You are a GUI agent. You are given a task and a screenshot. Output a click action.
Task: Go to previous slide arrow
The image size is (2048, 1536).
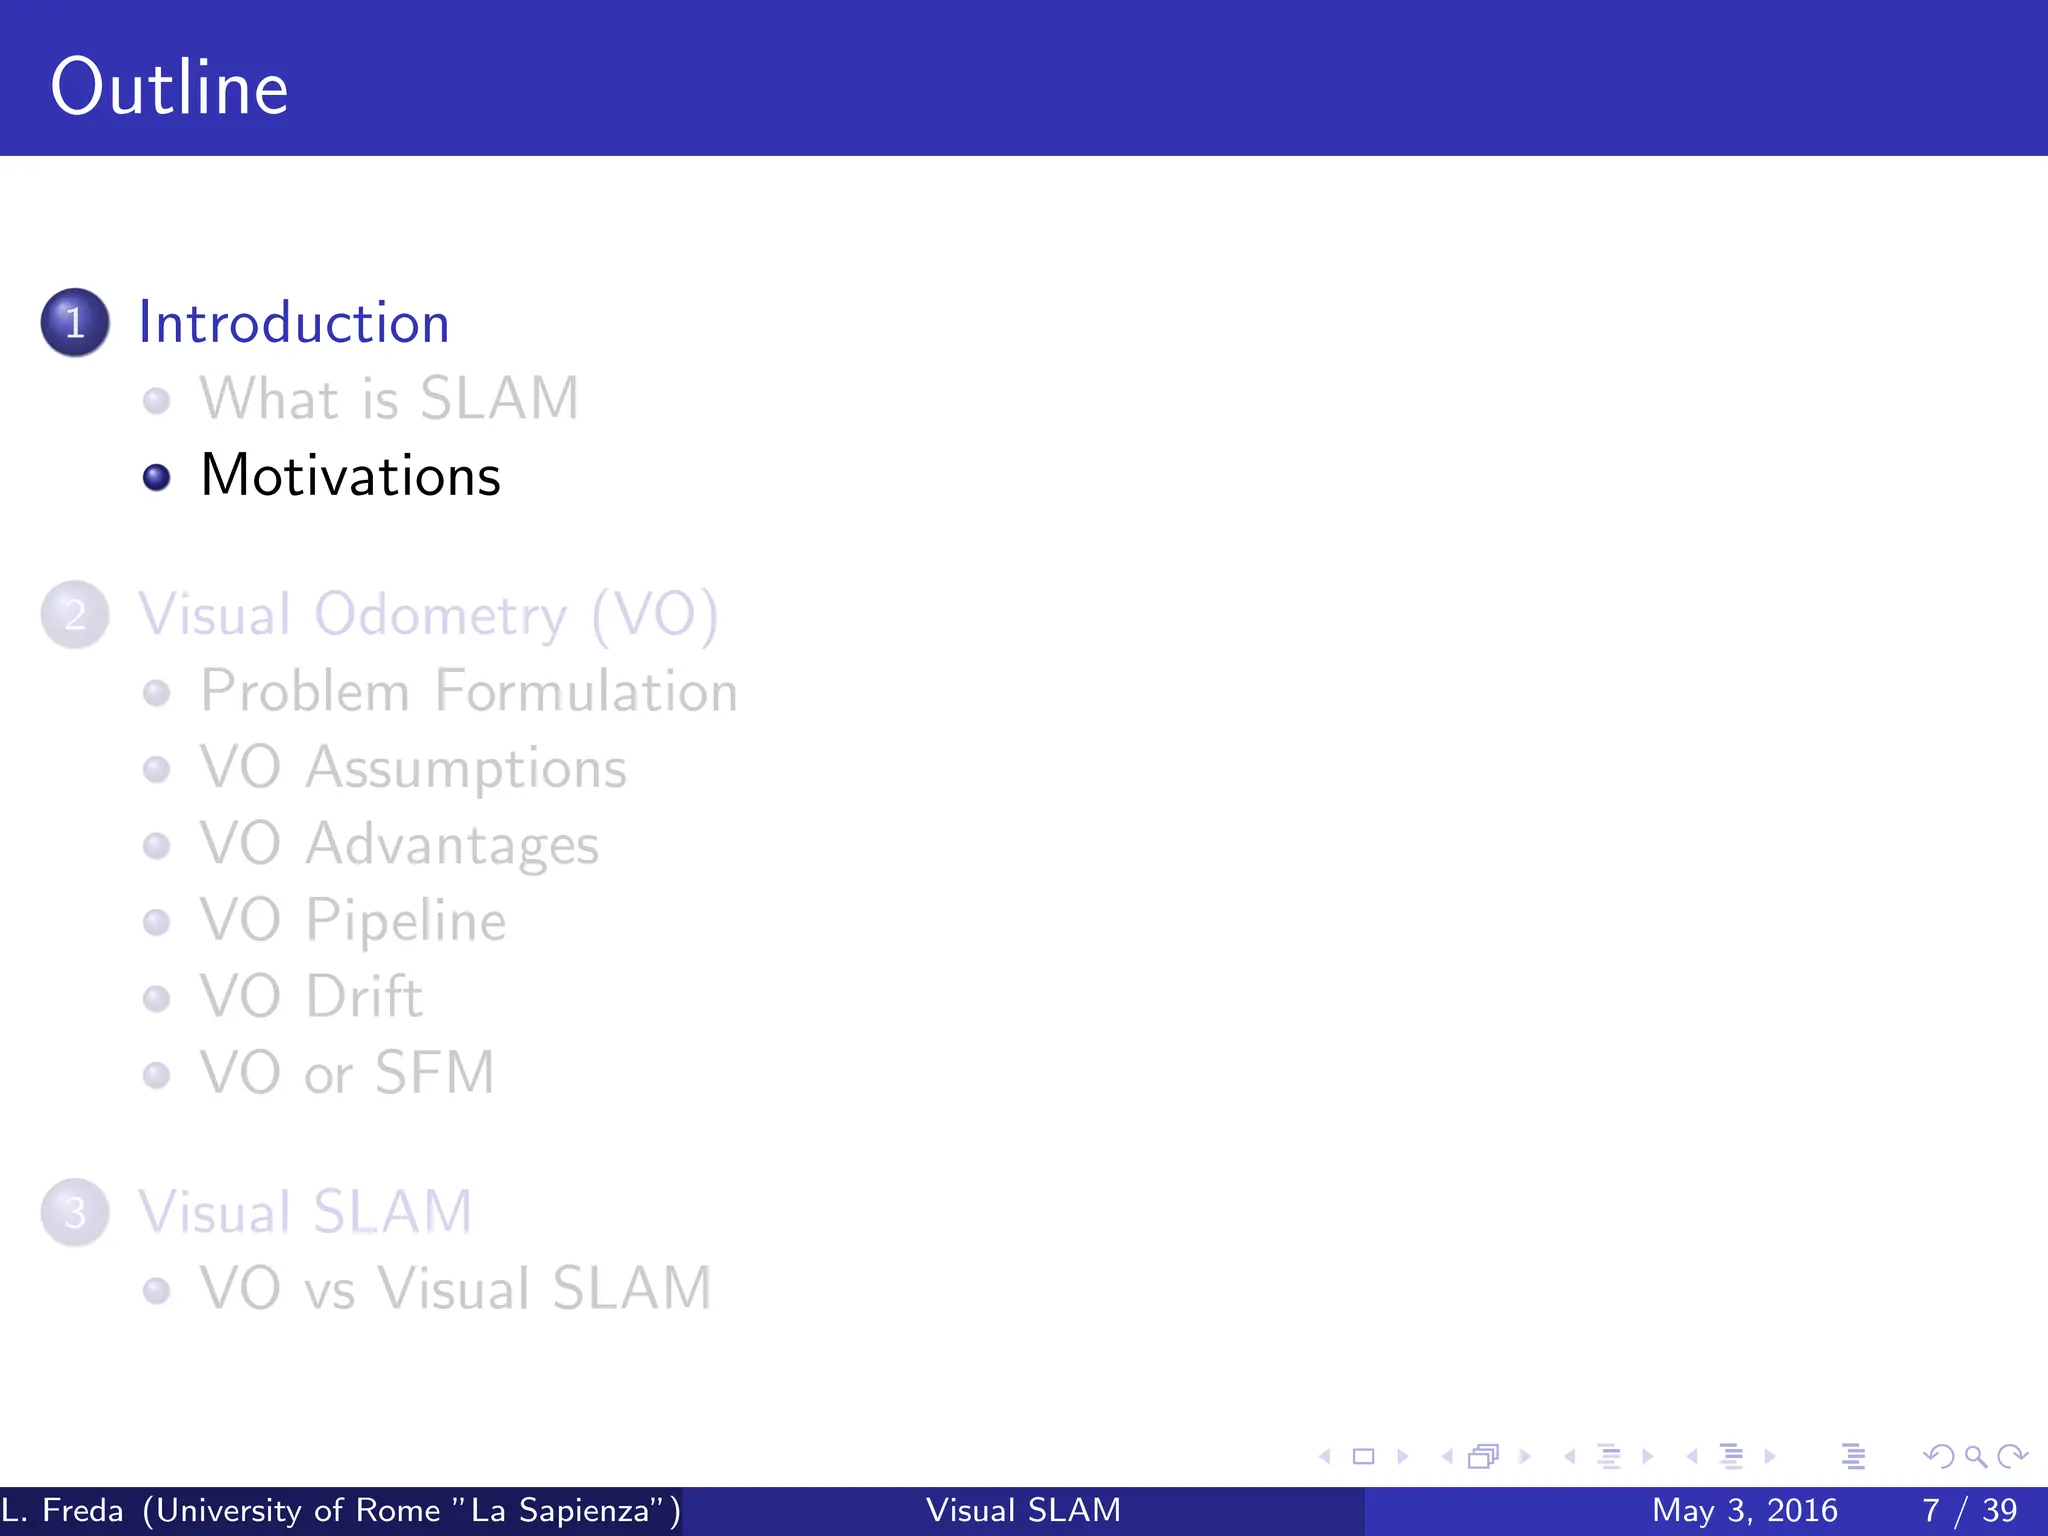point(1325,1457)
